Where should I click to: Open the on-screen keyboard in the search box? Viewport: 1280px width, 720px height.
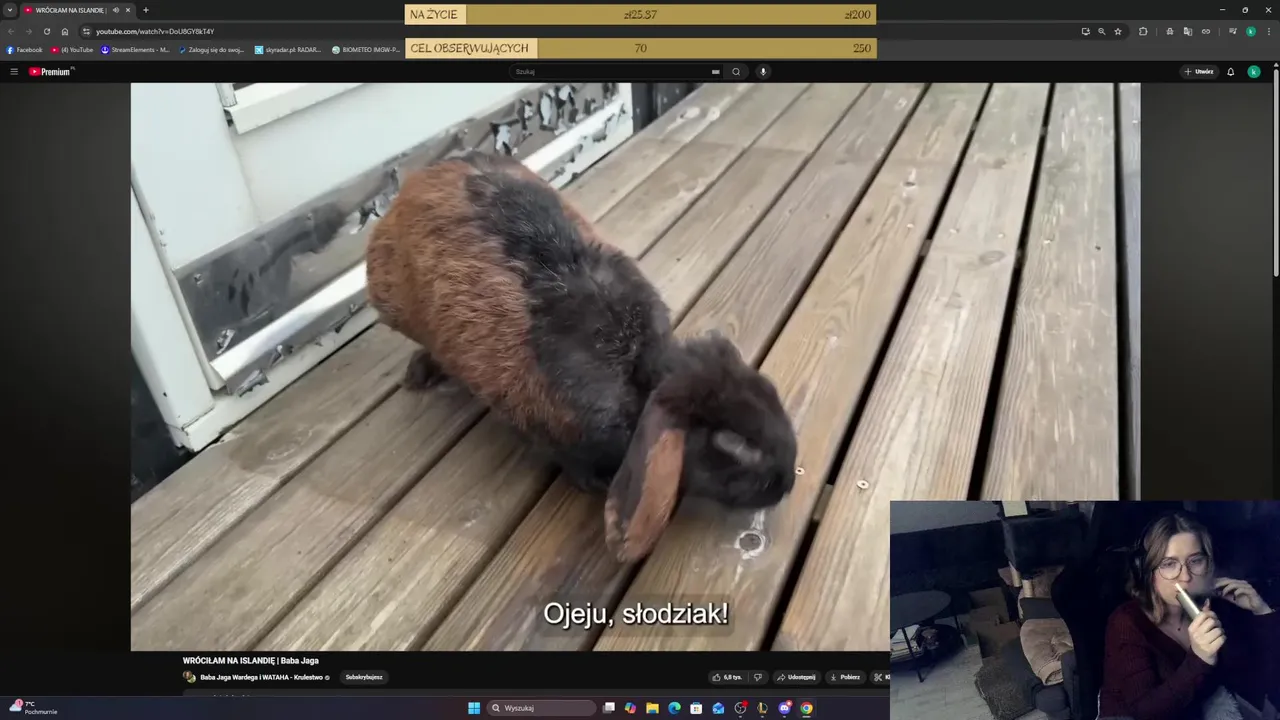point(715,72)
